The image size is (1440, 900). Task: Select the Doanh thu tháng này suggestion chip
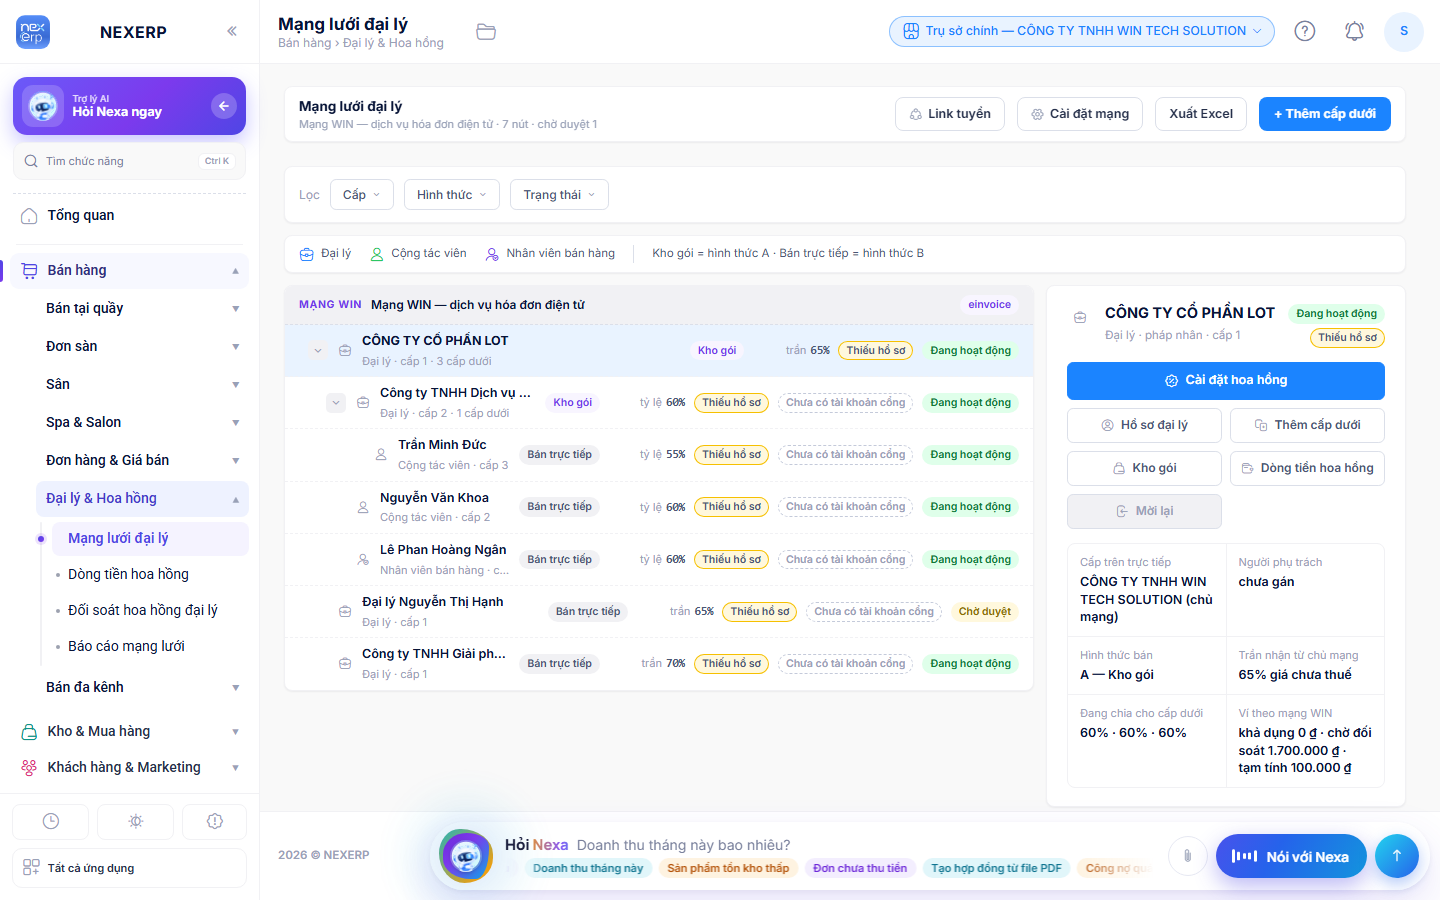click(588, 868)
